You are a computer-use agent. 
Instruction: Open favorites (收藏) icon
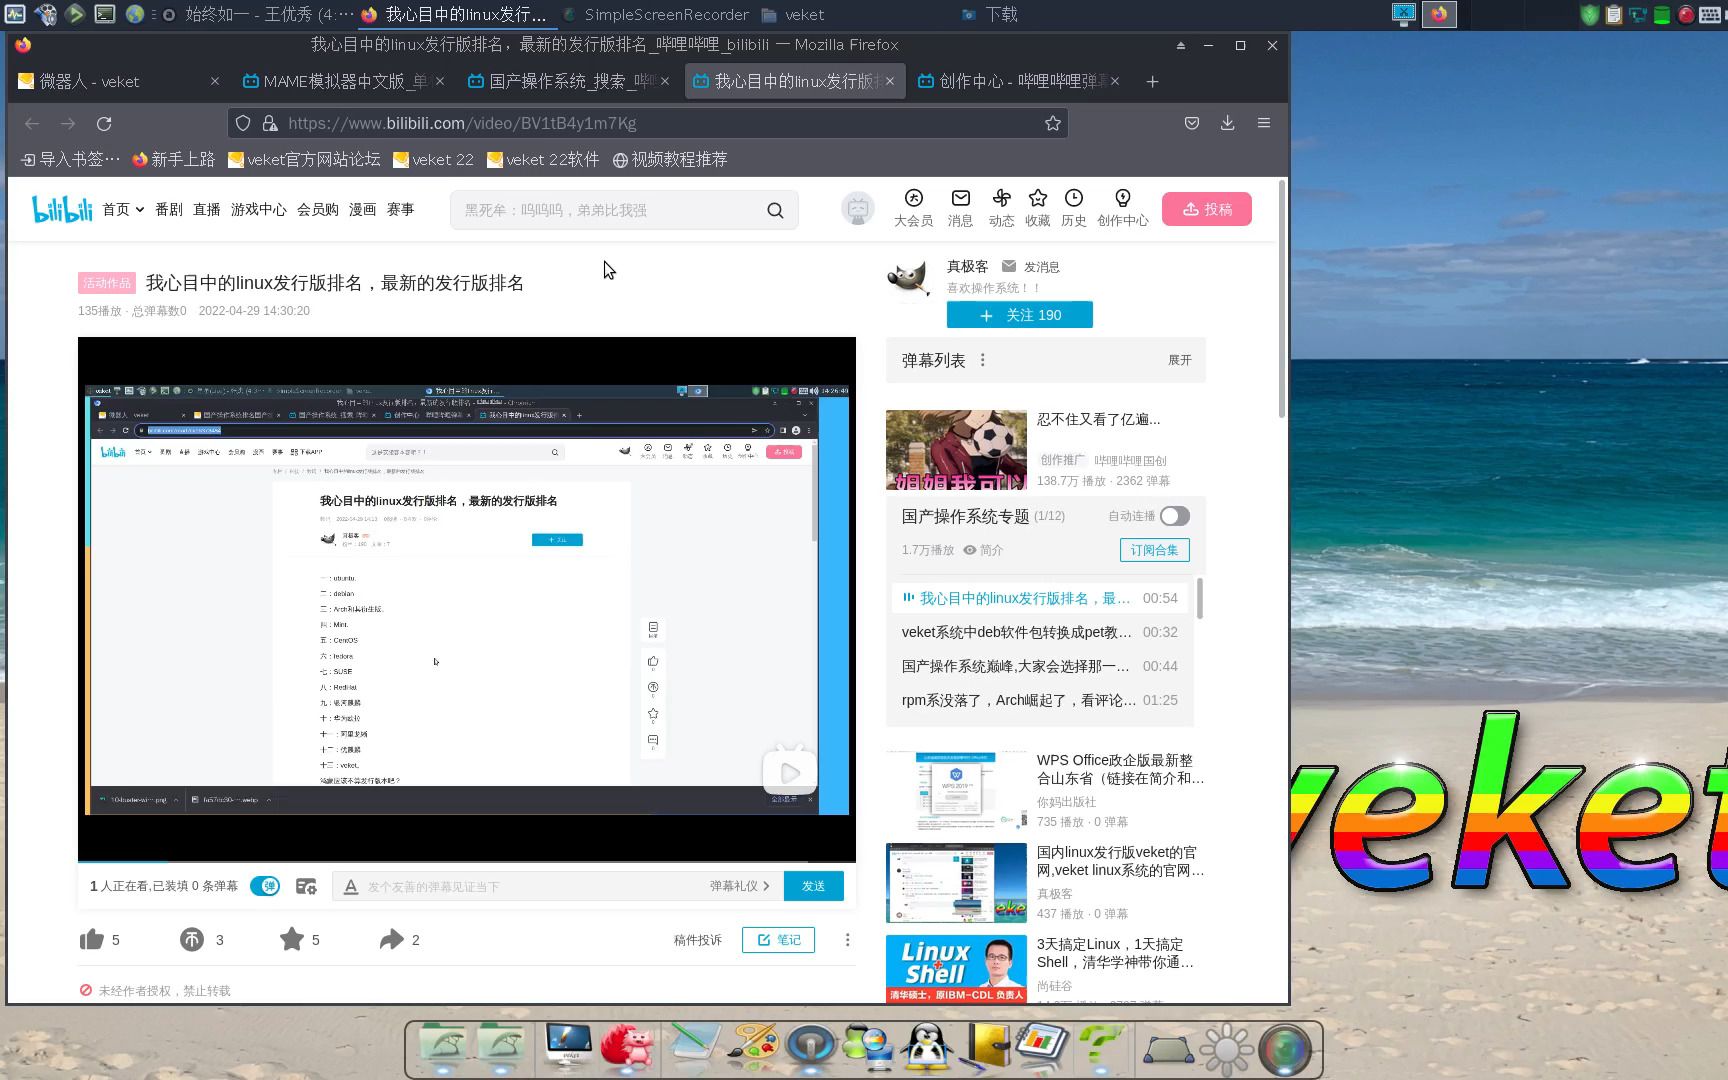pyautogui.click(x=1037, y=198)
